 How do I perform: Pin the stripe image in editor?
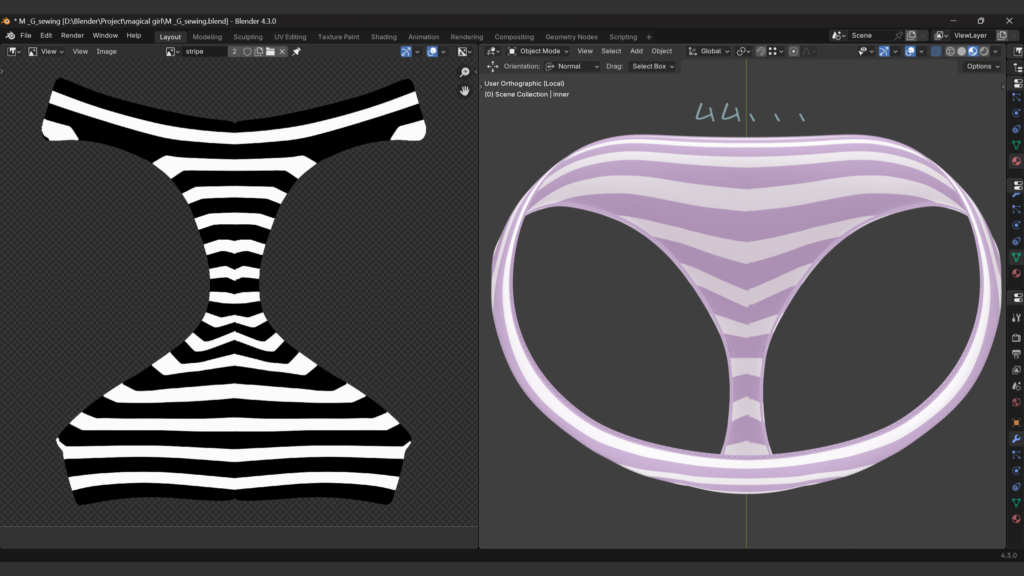[297, 51]
